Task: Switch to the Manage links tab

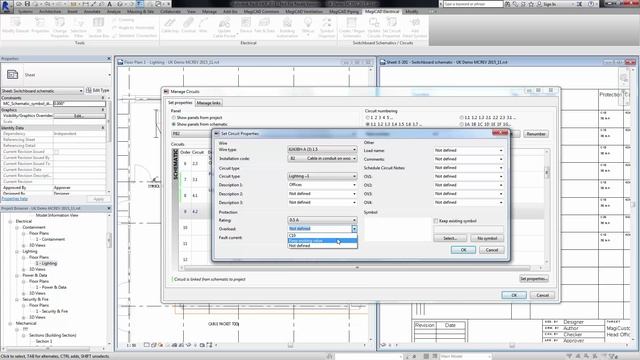Action: point(209,103)
